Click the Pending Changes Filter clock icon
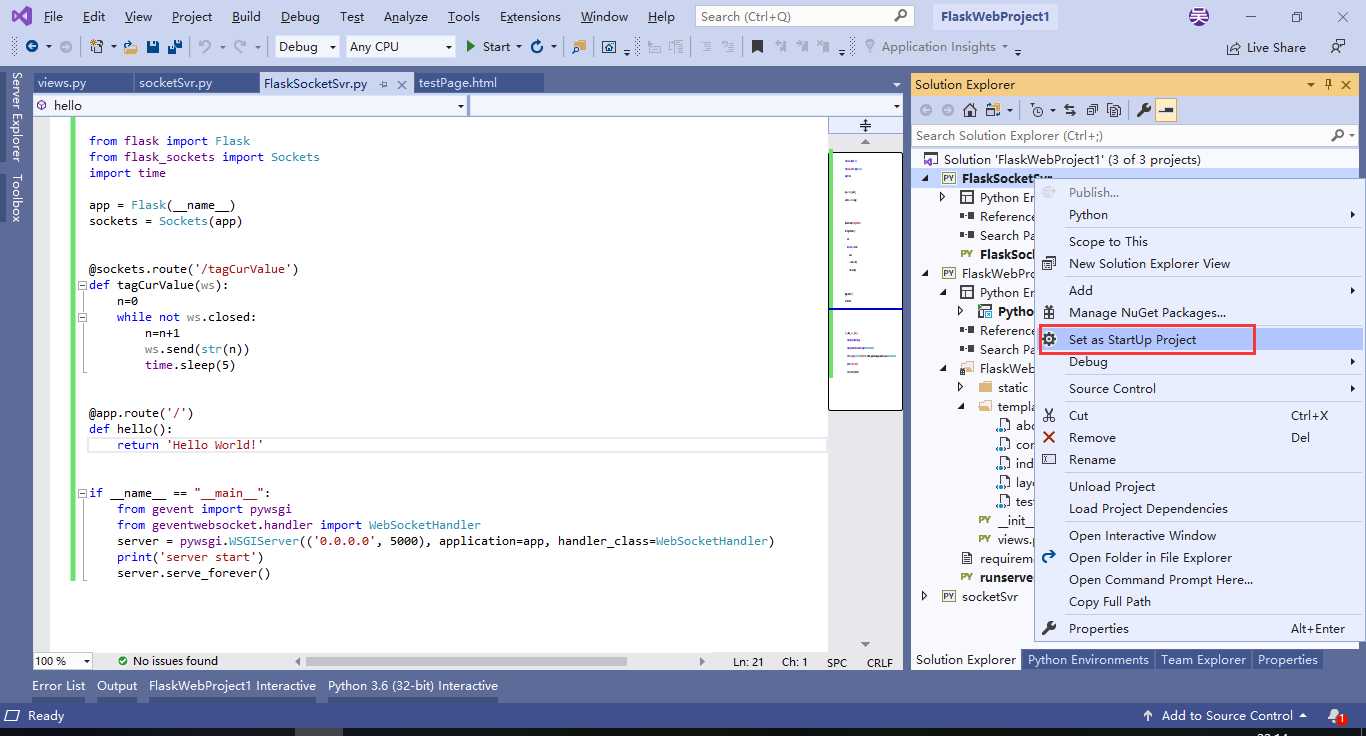 [x=1037, y=110]
